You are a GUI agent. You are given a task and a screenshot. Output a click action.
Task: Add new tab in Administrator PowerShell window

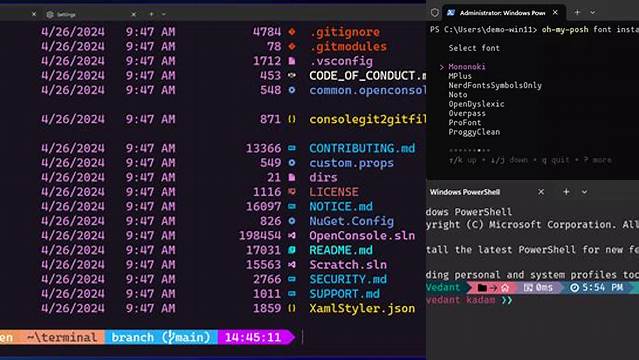(x=577, y=13)
